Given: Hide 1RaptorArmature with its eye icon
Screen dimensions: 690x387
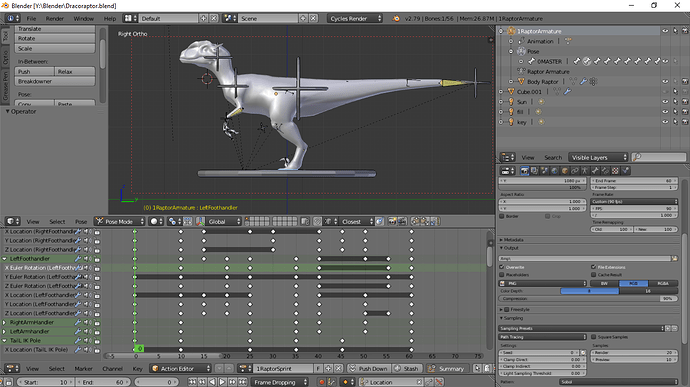Looking at the screenshot, I should pyautogui.click(x=665, y=31).
